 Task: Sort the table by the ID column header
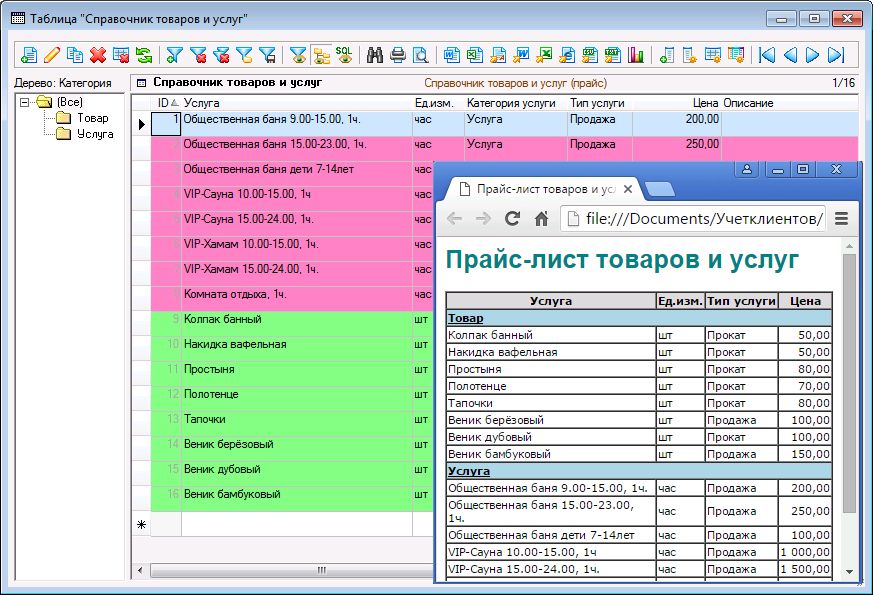(166, 103)
